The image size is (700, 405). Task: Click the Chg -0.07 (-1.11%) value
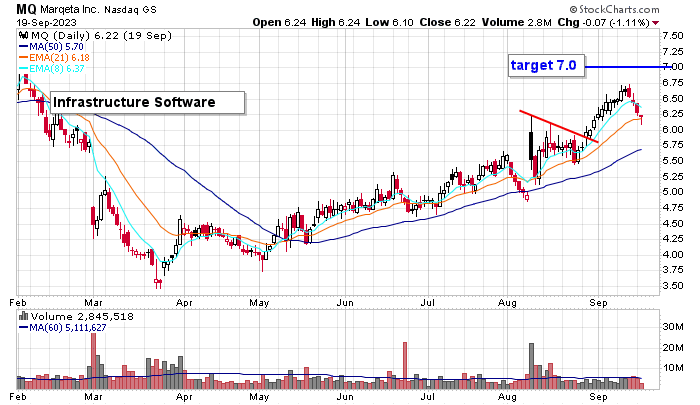[x=604, y=22]
